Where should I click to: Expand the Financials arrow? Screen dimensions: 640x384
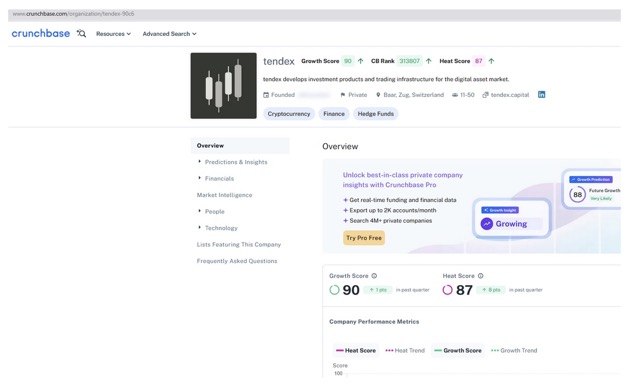pyautogui.click(x=199, y=178)
